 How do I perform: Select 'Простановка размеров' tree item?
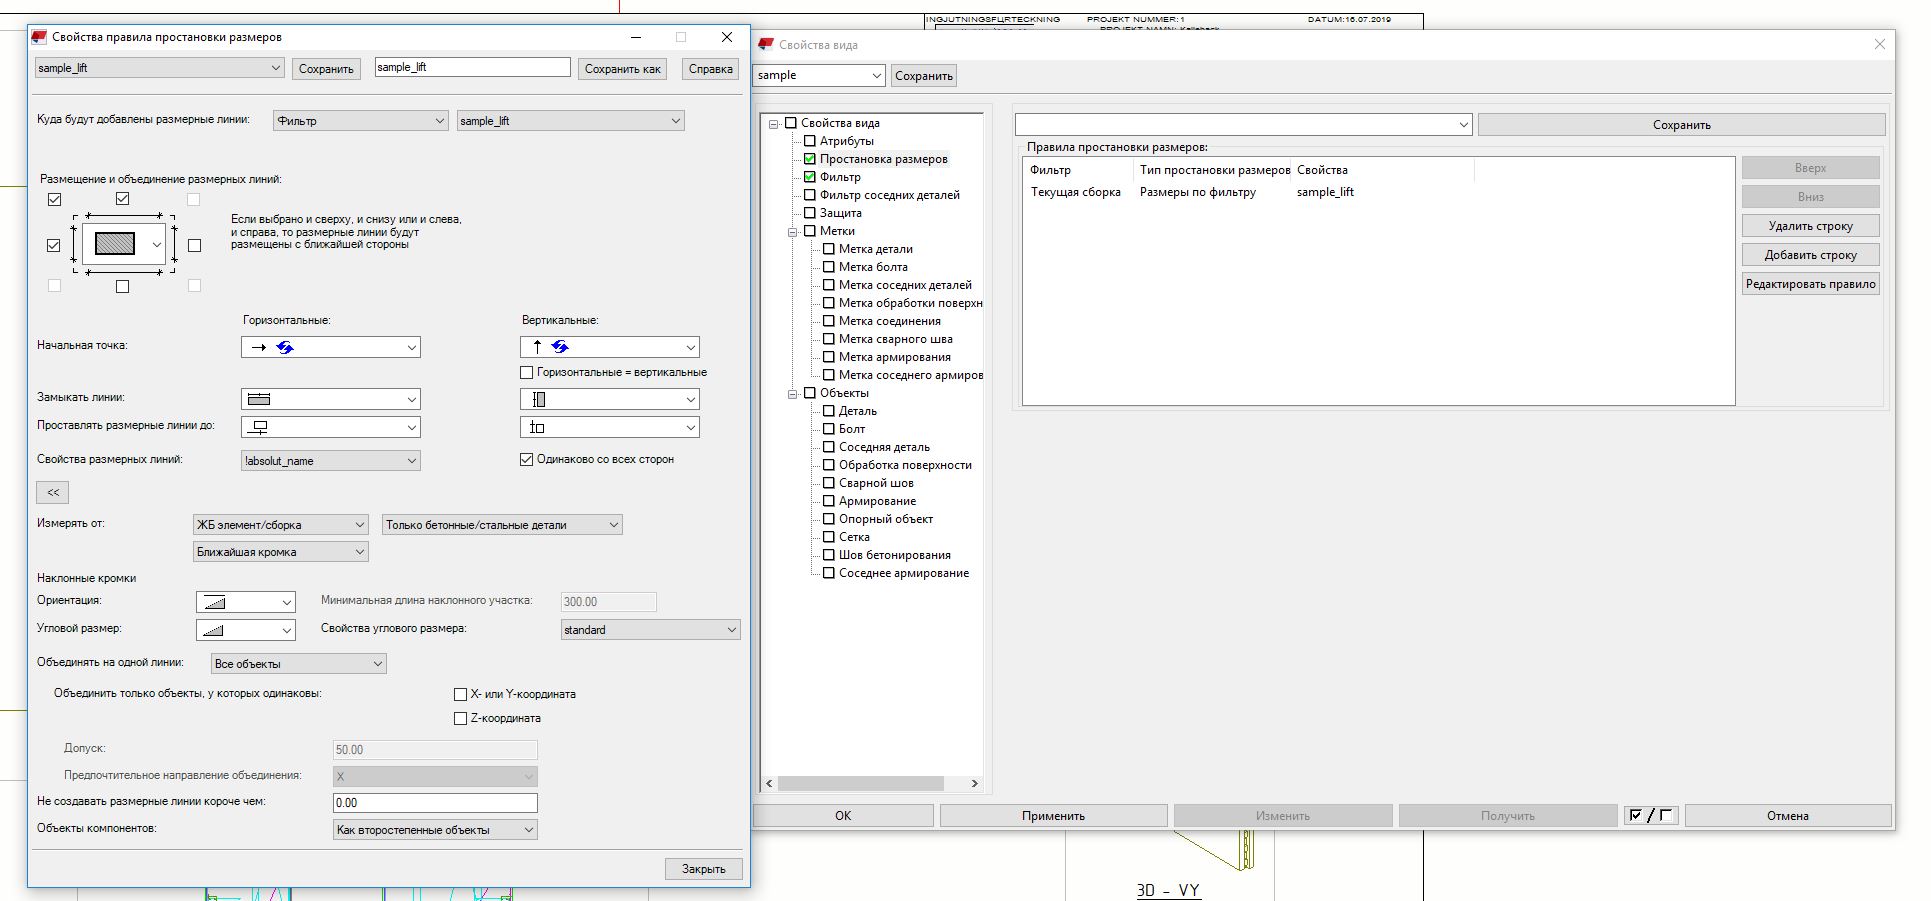tap(883, 159)
